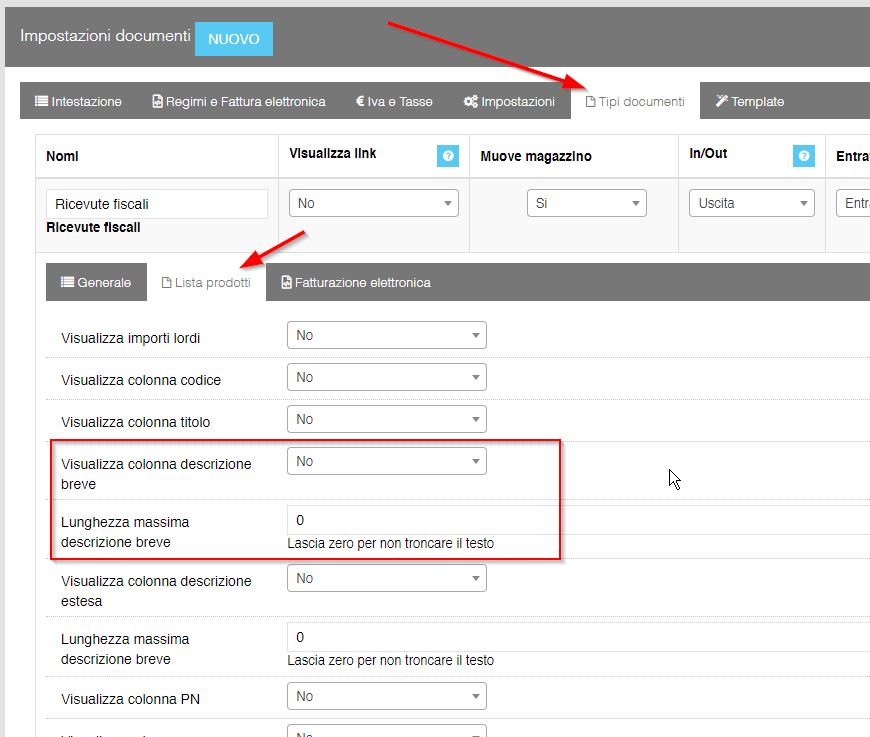Expand the In/Out Uscita dropdown
Image resolution: width=870 pixels, height=737 pixels.
[750, 203]
